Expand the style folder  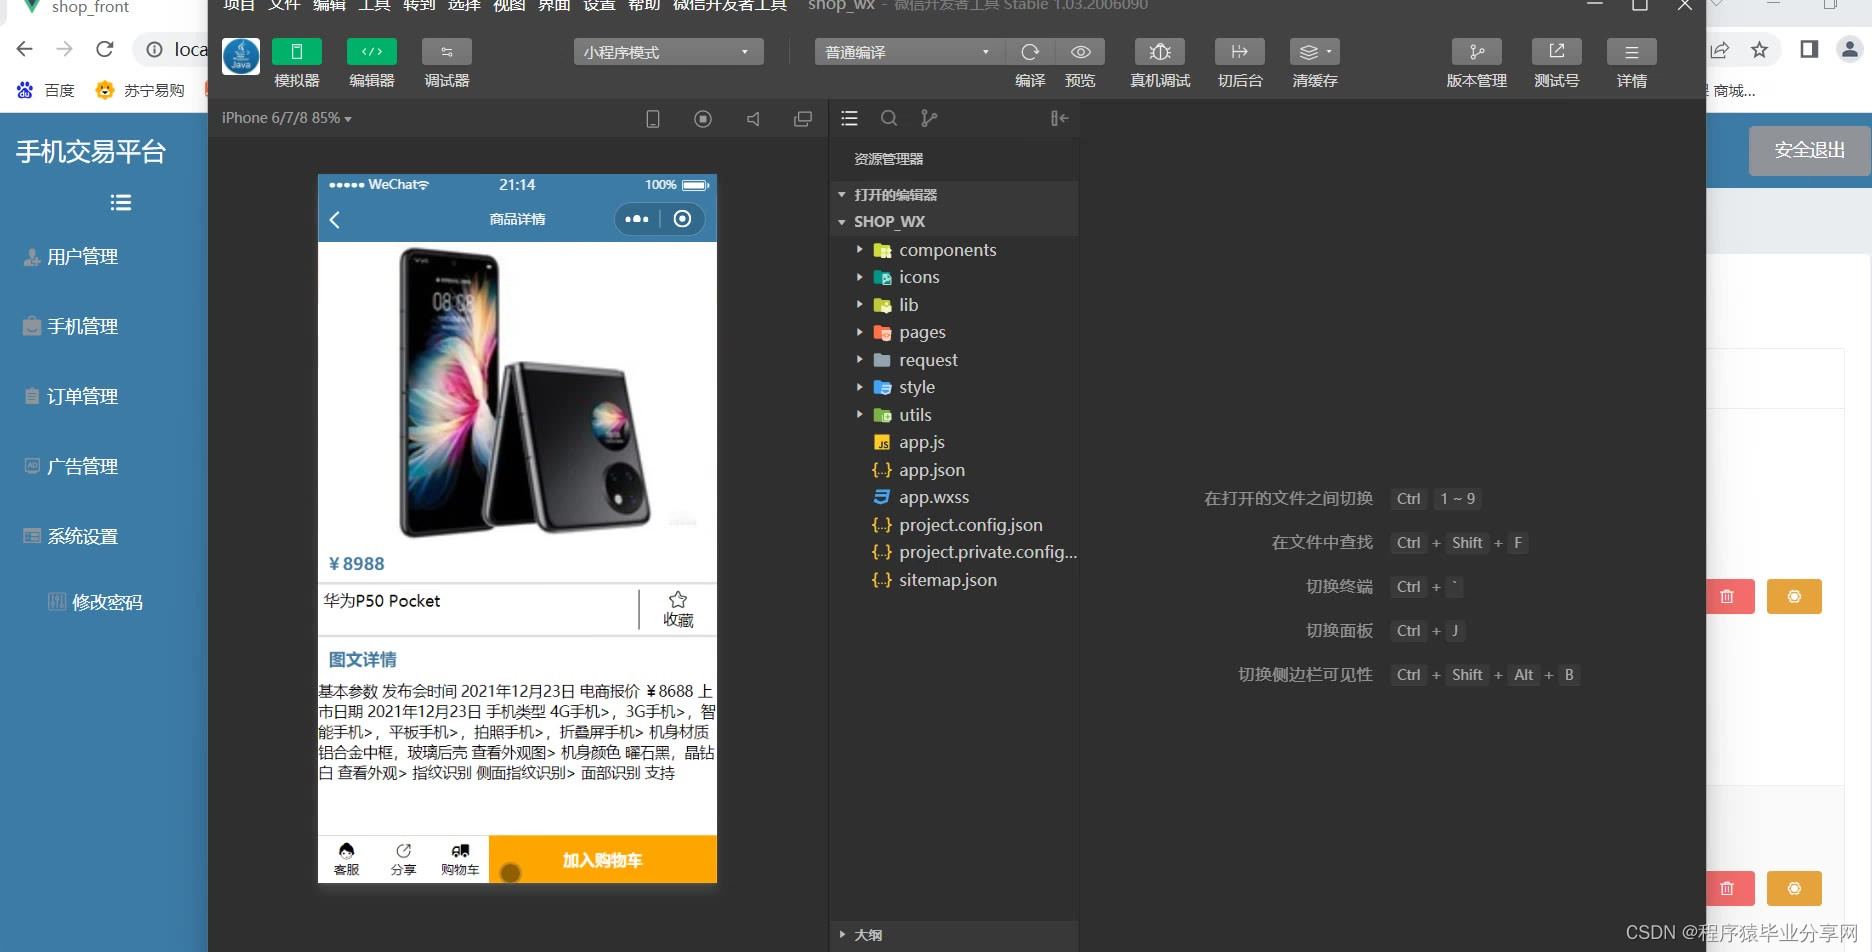point(954,387)
